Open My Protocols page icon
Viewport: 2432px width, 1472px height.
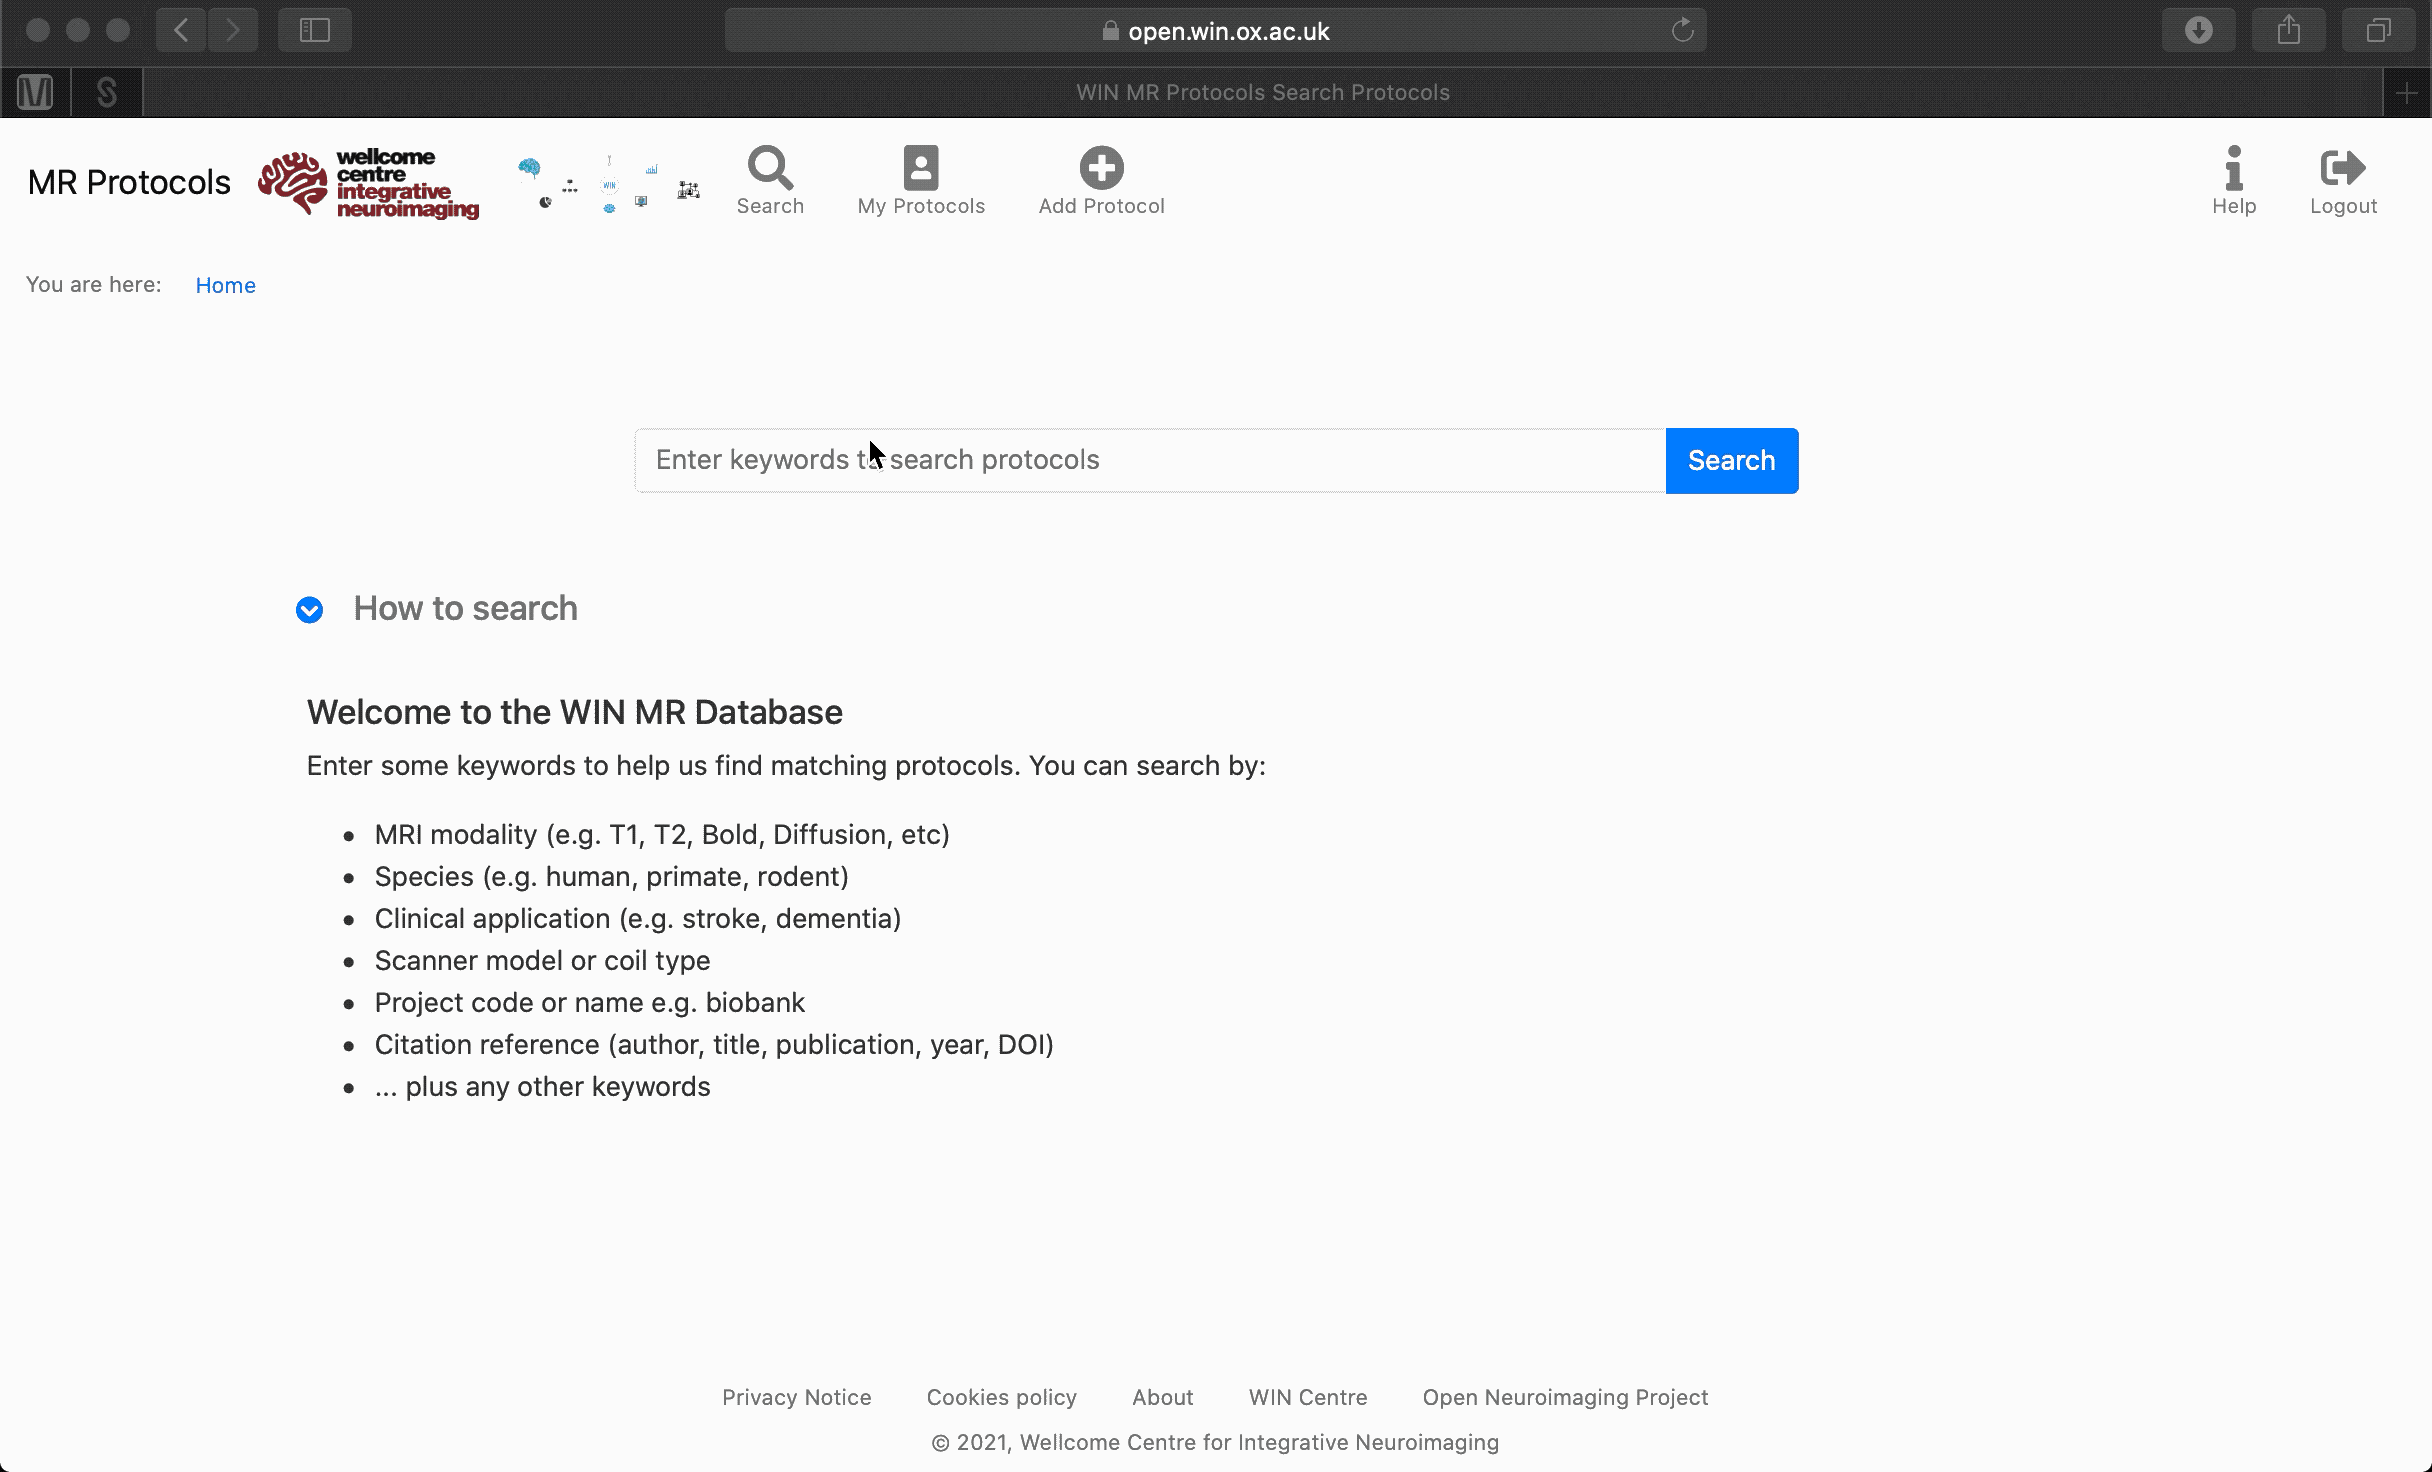pos(920,168)
